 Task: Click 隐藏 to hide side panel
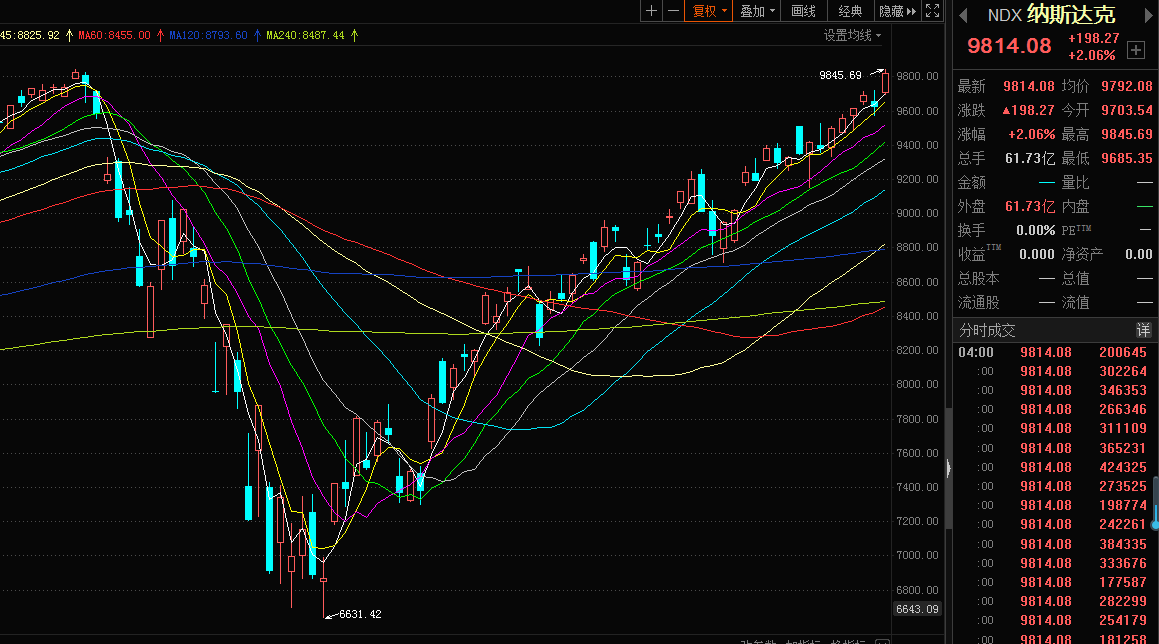pos(896,11)
